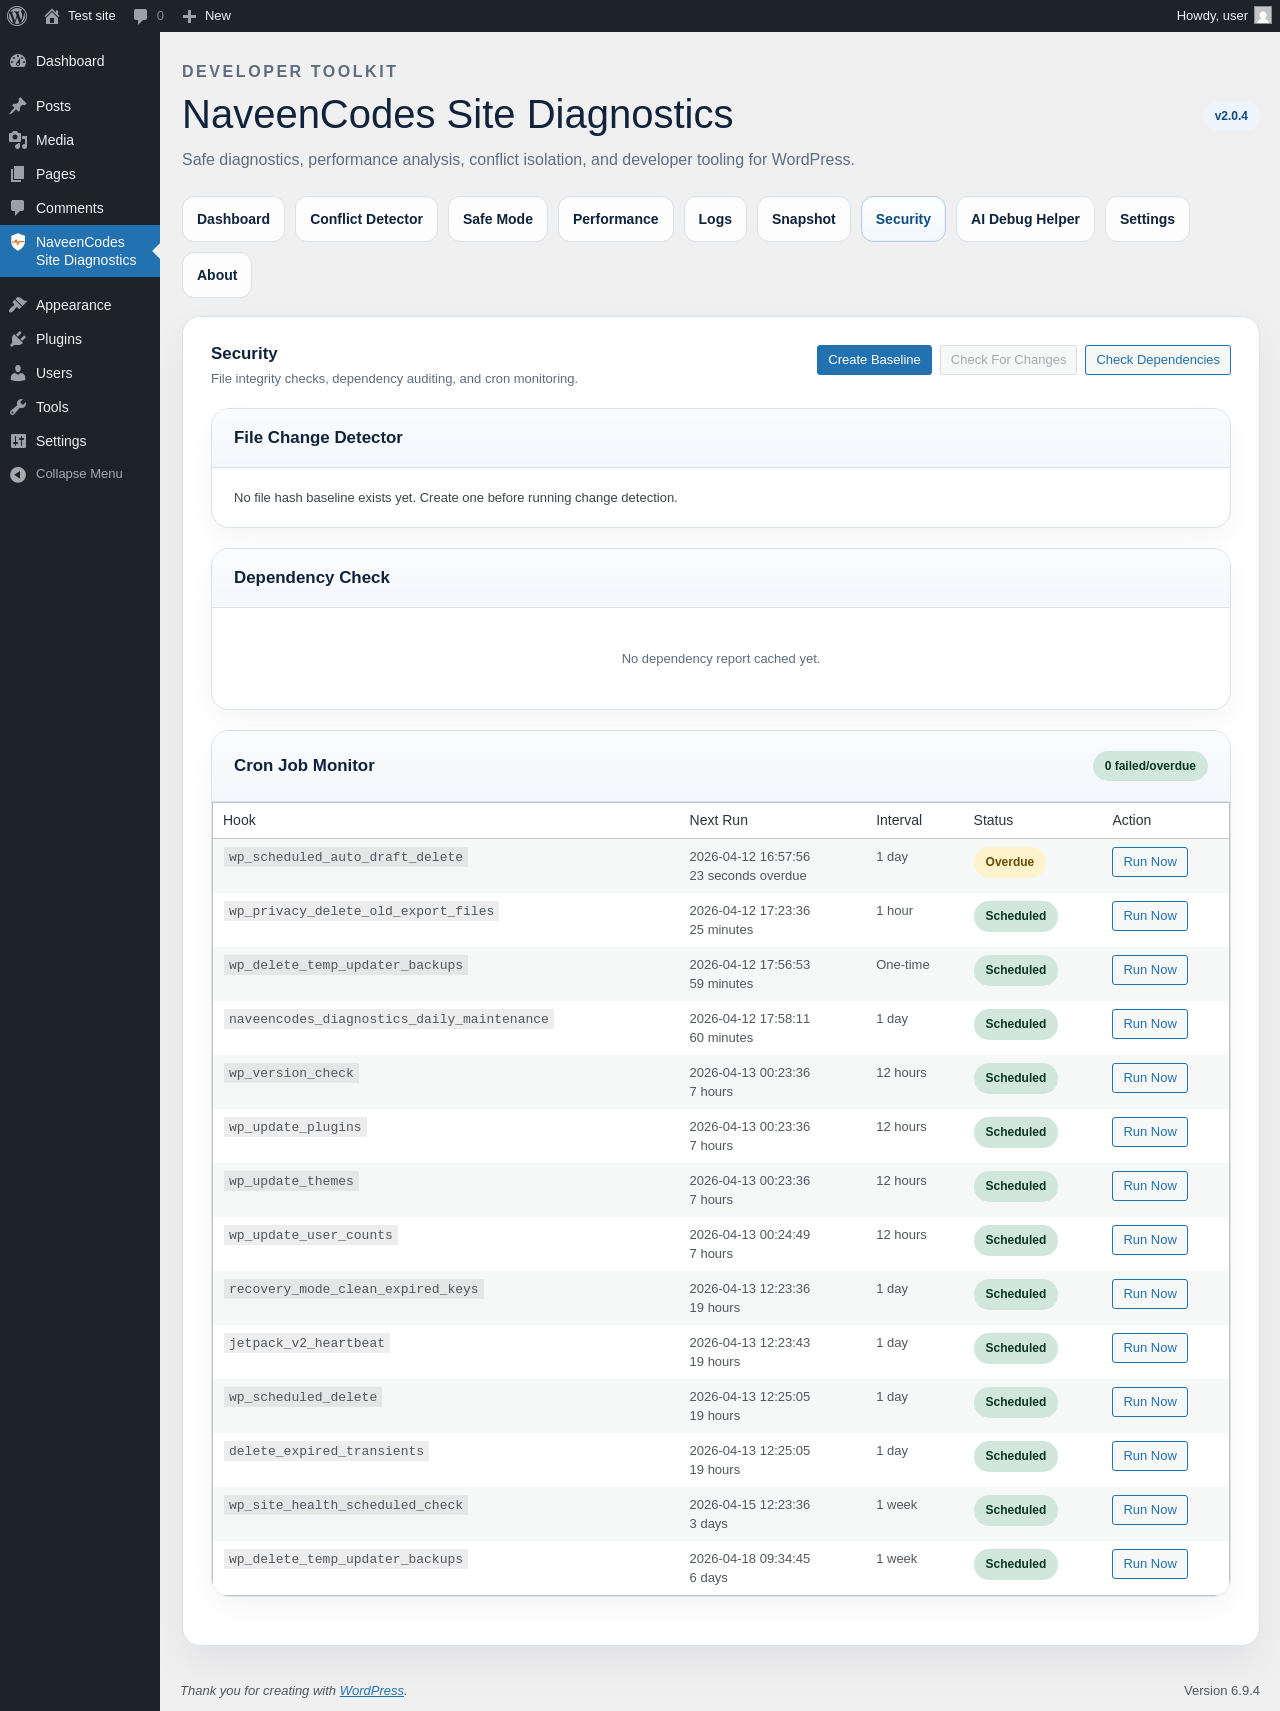Follow the WordPress link in the footer
The image size is (1280, 1711).
(x=372, y=1691)
